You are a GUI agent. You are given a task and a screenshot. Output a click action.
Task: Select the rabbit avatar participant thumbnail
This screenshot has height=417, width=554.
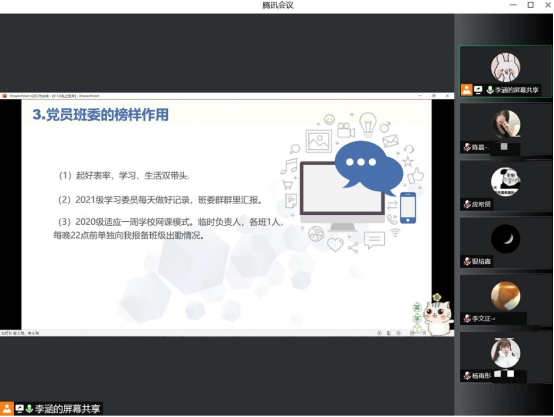tap(505, 67)
